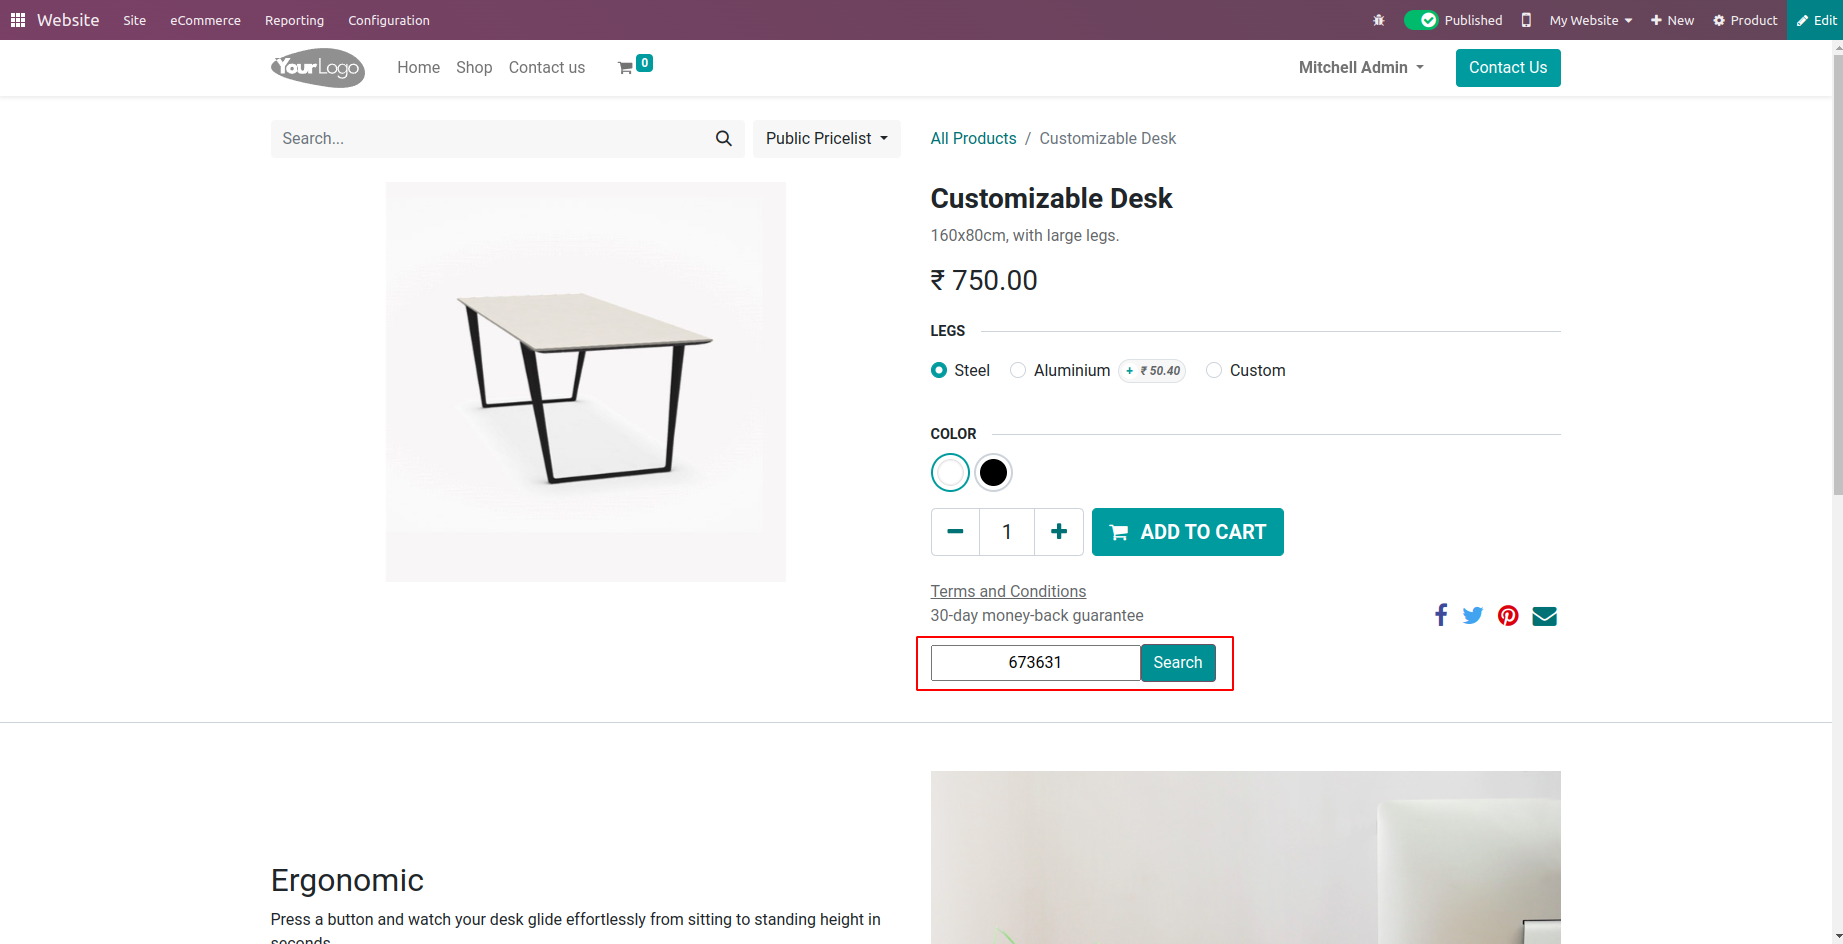Share product by email icon
This screenshot has width=1843, height=944.
point(1545,616)
